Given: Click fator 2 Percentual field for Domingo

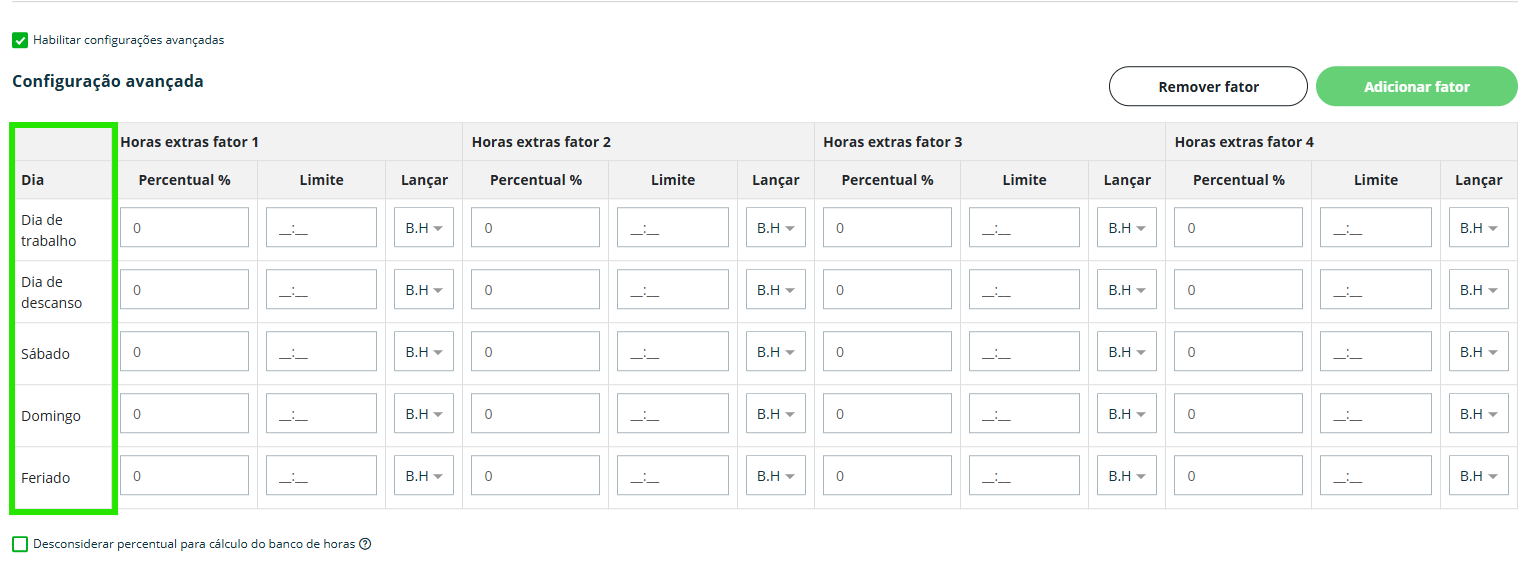Looking at the screenshot, I should click(535, 414).
